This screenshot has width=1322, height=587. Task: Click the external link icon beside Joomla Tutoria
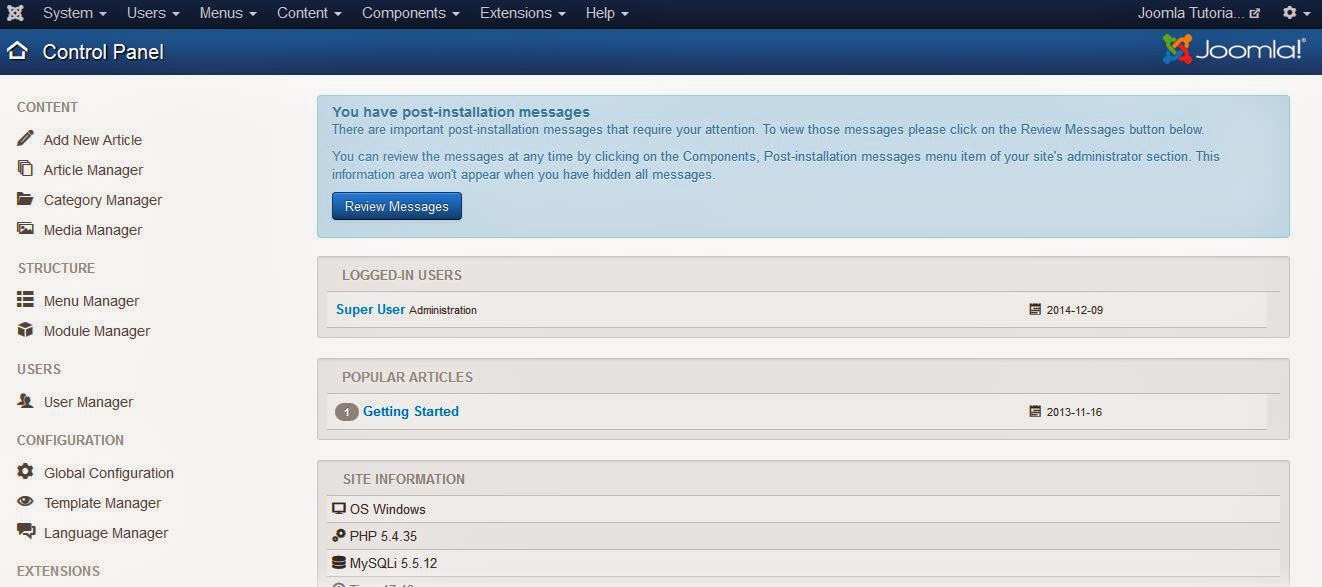point(1255,14)
